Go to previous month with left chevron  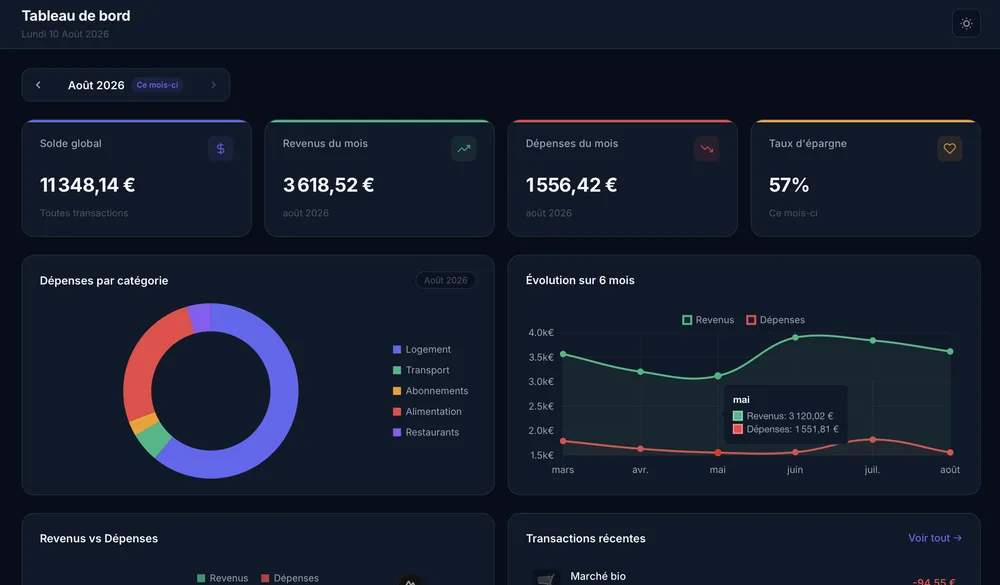coord(38,85)
